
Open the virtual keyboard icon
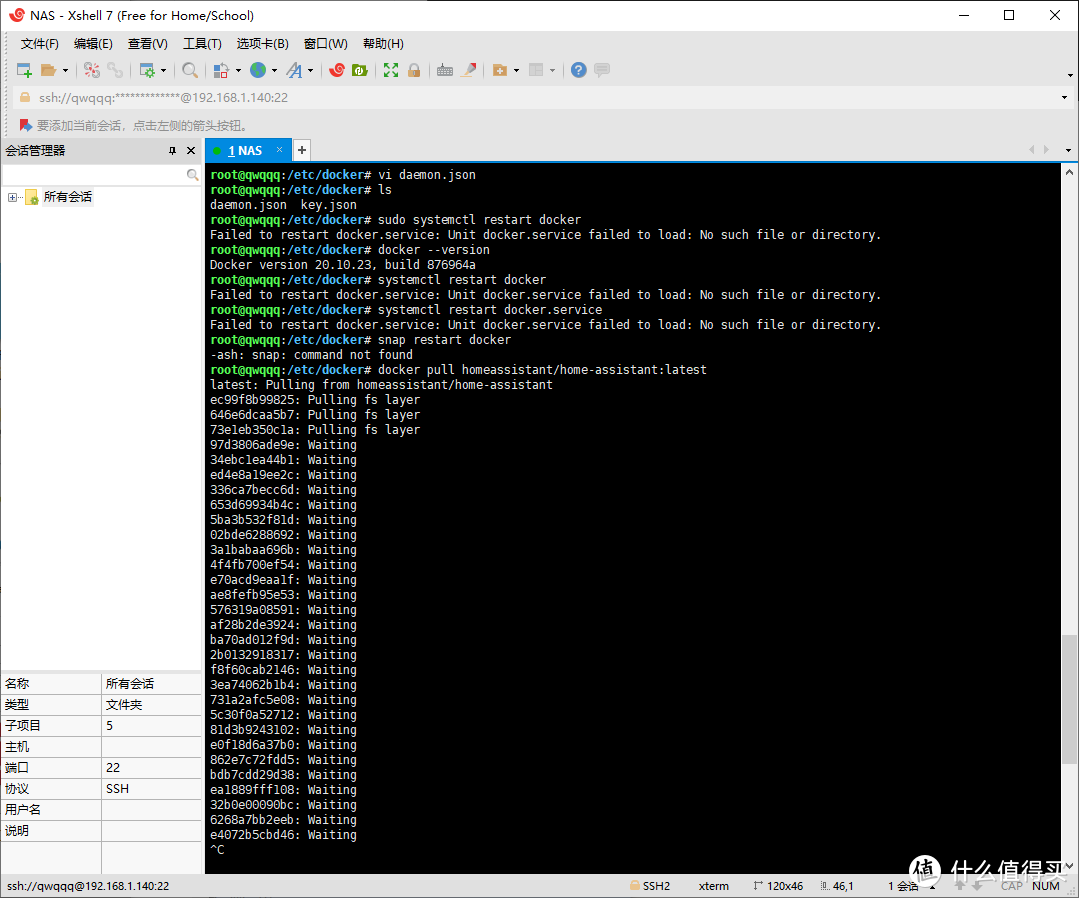445,70
